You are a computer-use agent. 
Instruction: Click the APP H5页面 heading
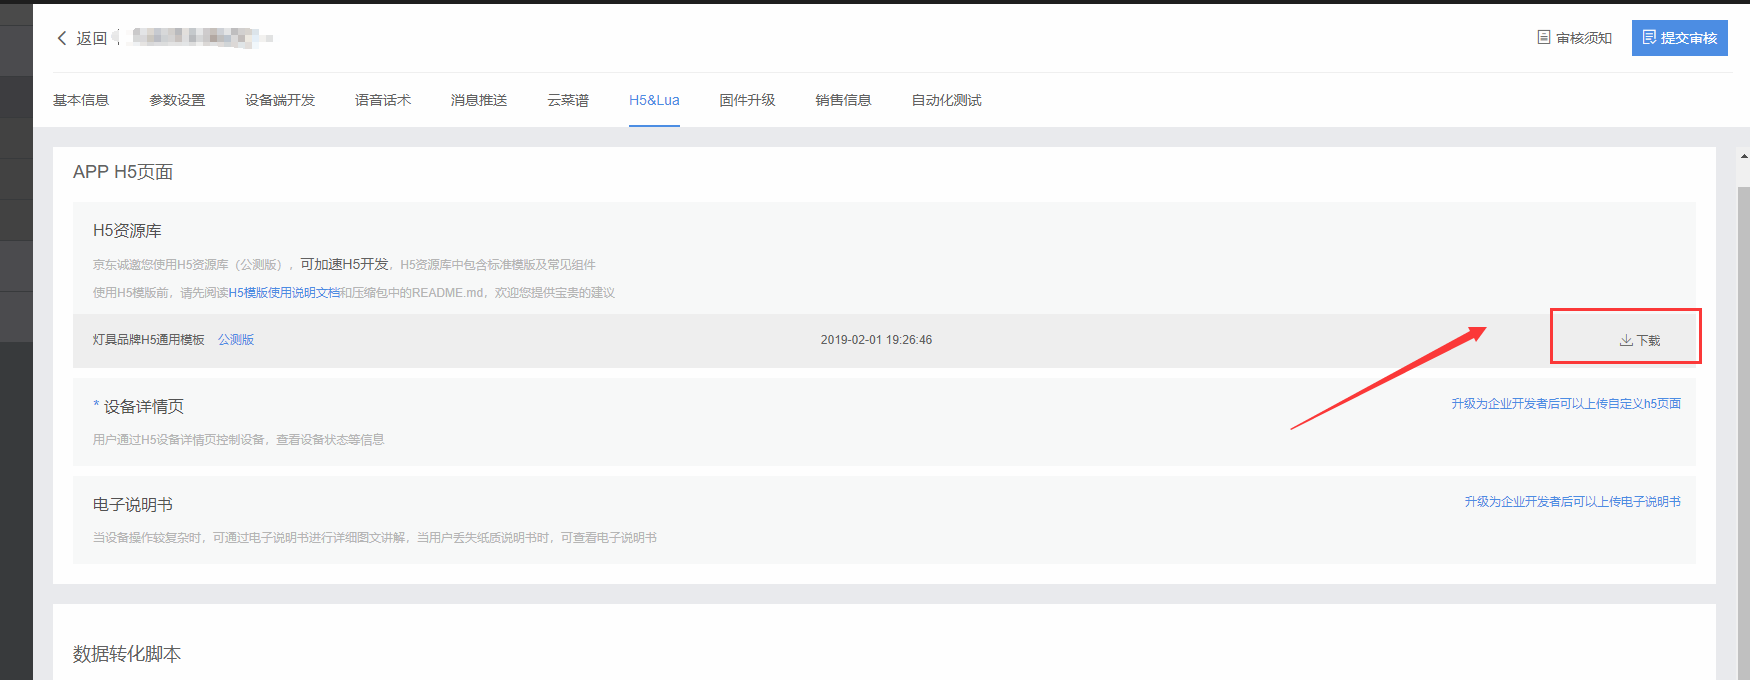click(x=123, y=172)
